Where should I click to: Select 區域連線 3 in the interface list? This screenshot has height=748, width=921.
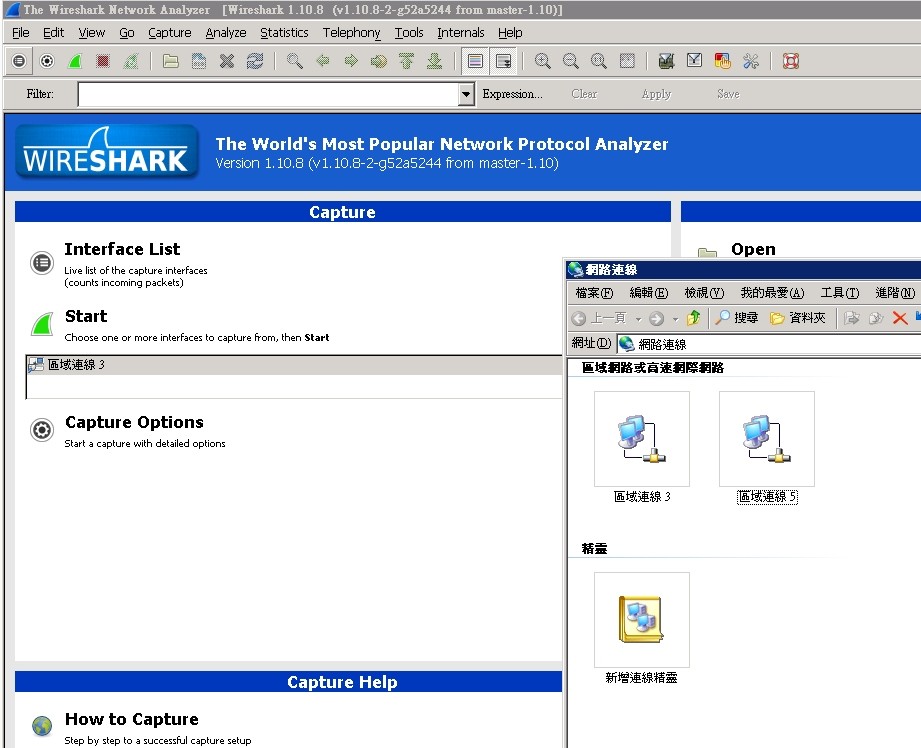point(294,365)
